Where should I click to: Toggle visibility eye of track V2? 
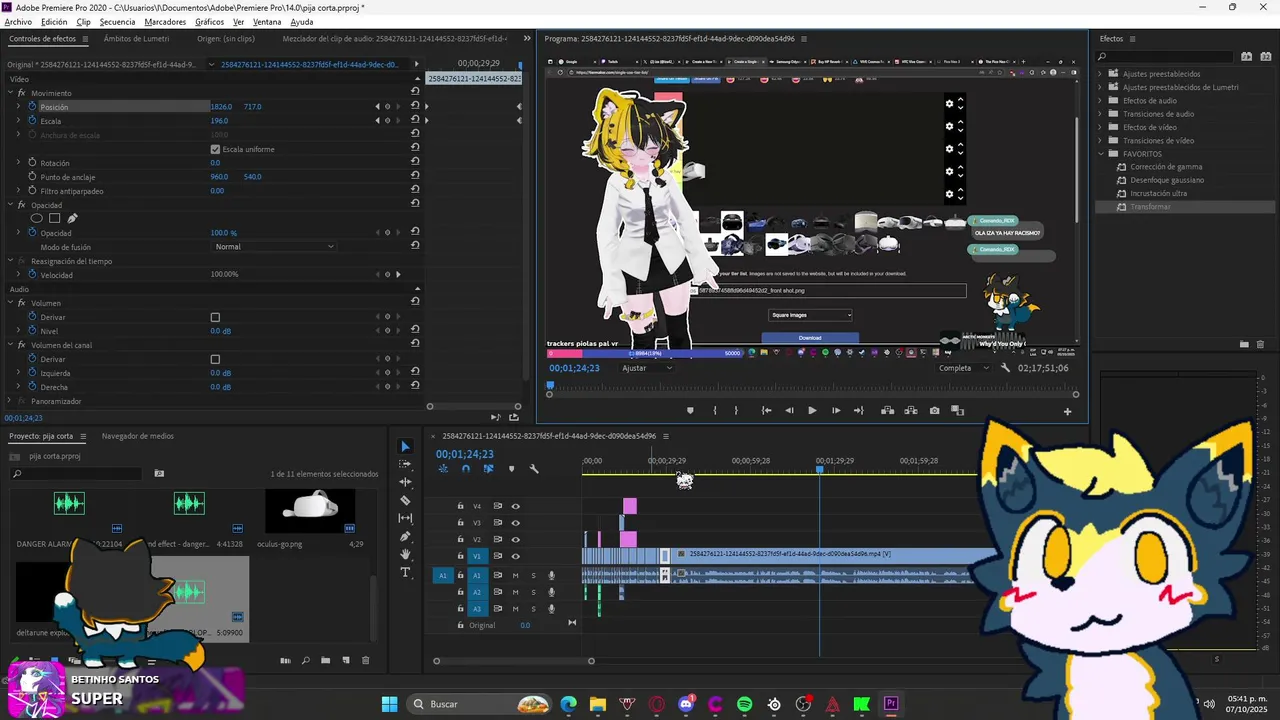coord(516,540)
